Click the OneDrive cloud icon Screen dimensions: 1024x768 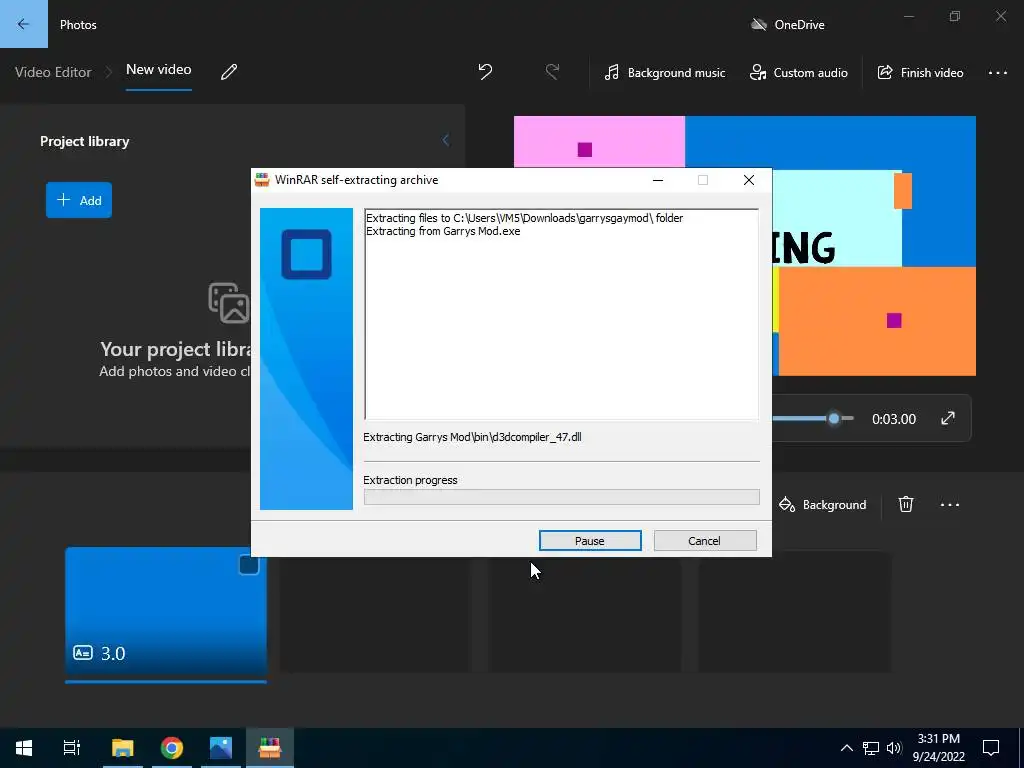click(x=758, y=25)
